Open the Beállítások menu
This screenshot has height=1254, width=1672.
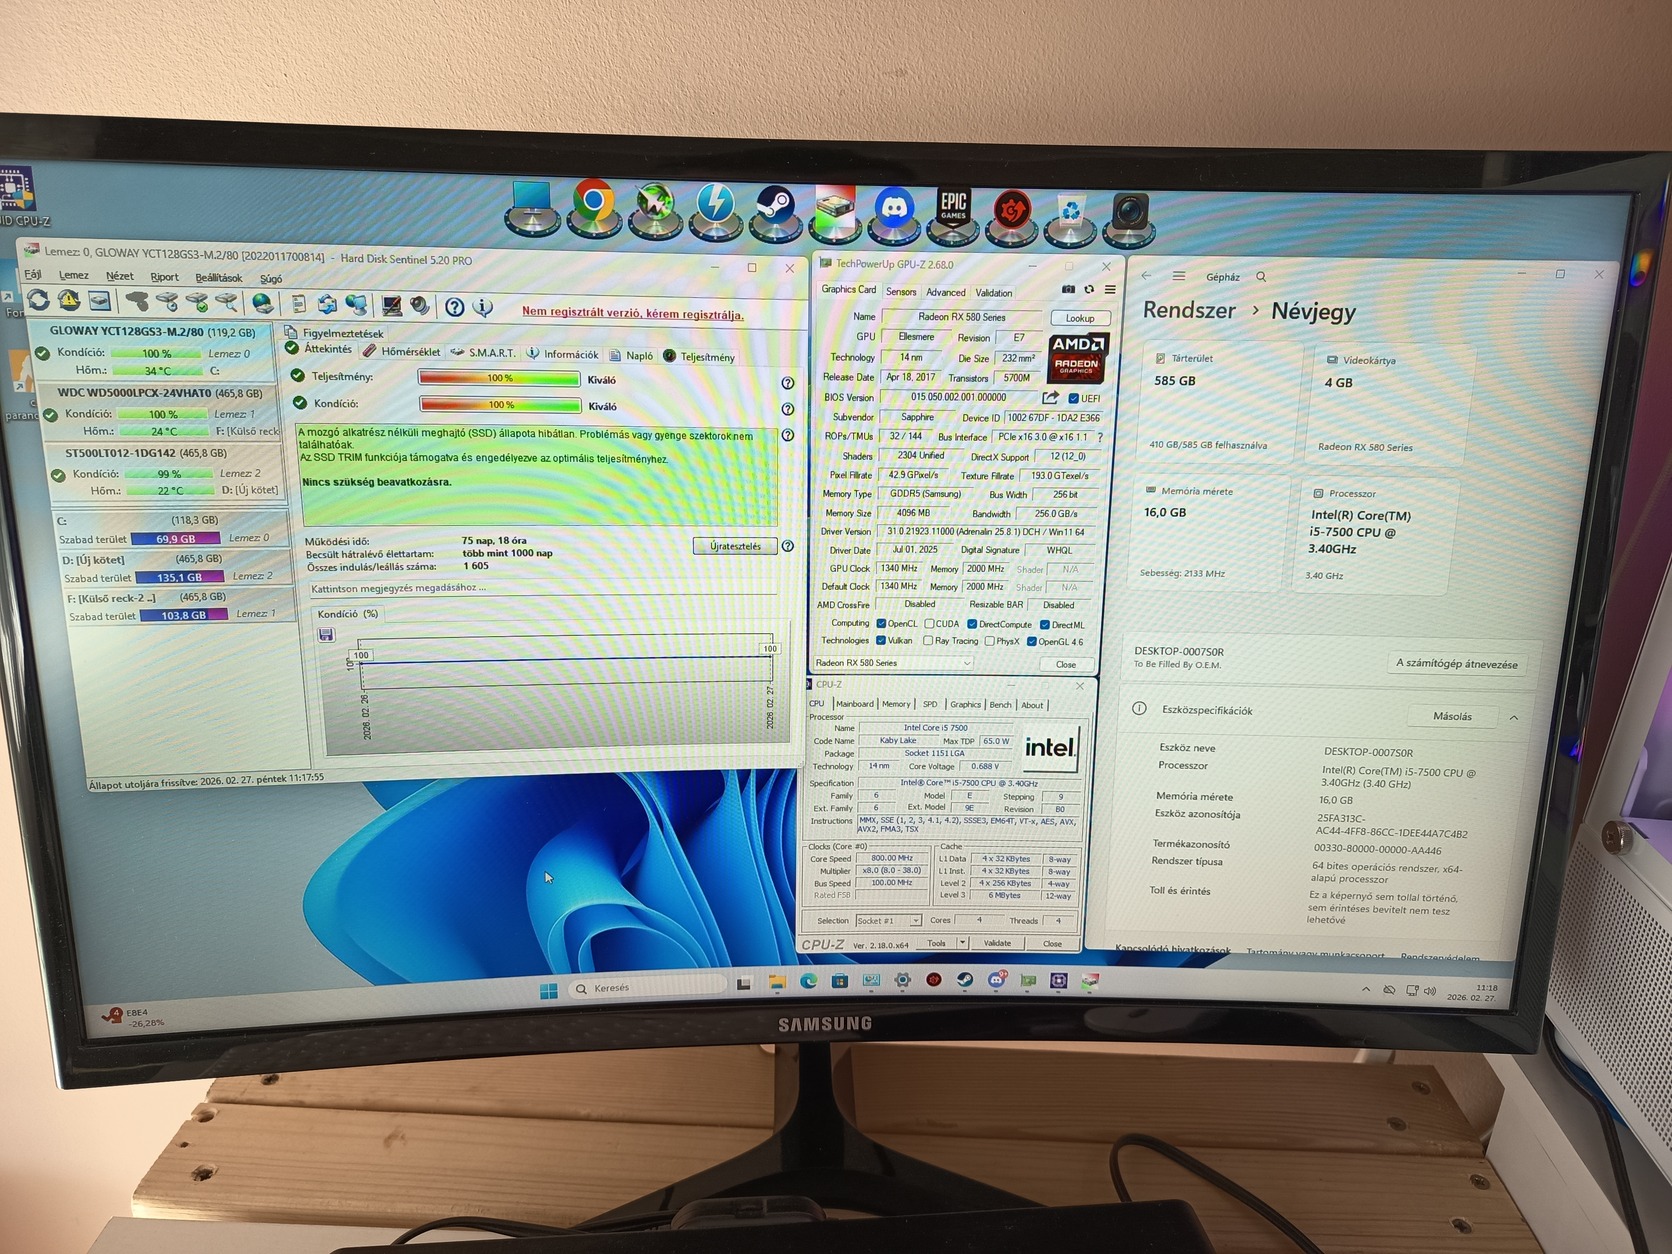coord(219,278)
